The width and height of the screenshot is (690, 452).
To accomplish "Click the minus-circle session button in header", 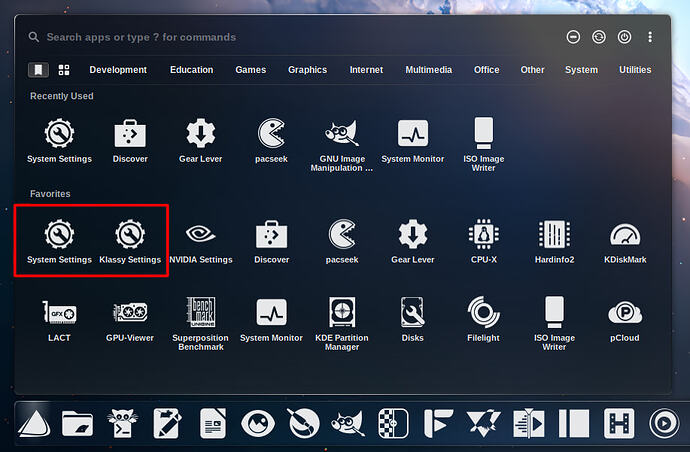I will coord(573,37).
